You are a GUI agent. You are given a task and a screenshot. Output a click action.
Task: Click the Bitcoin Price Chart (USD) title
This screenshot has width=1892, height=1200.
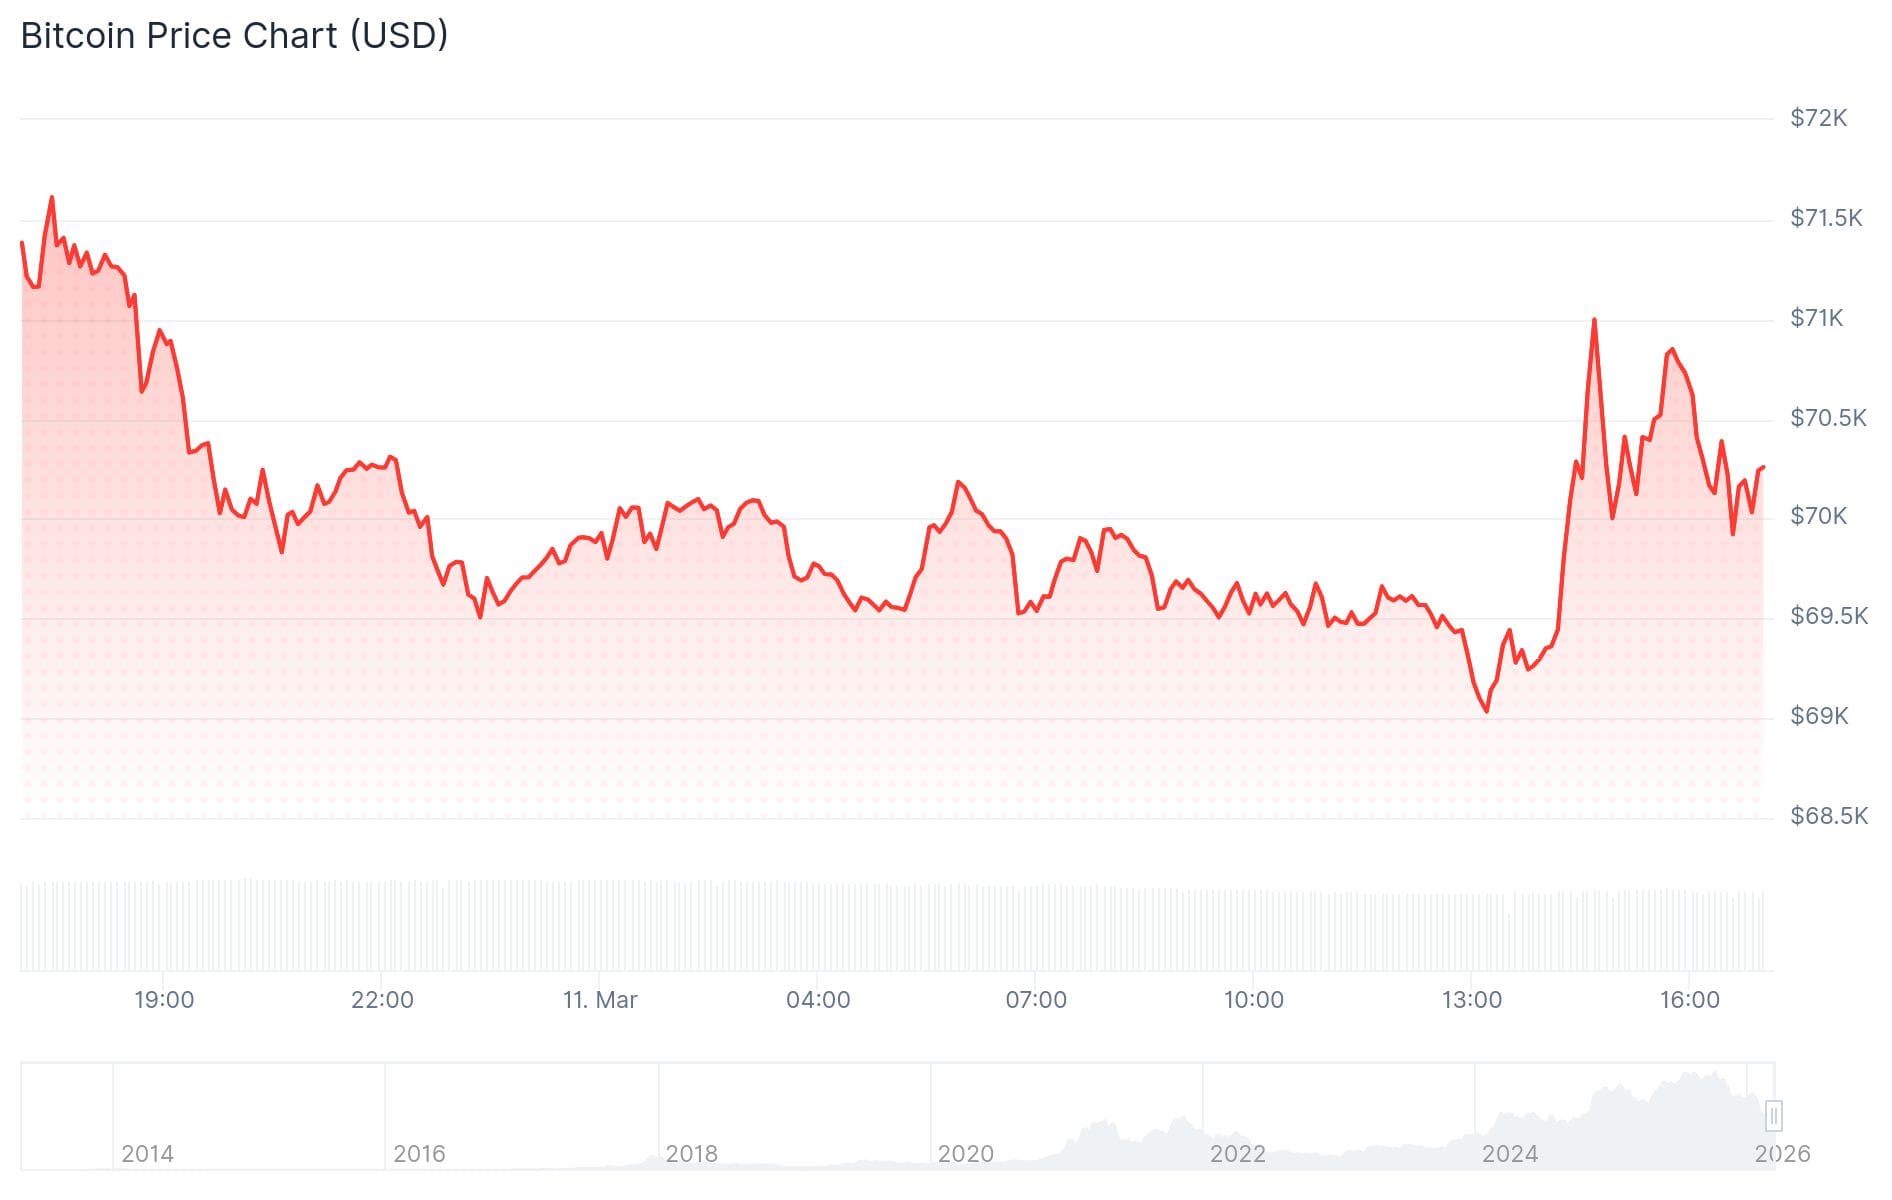click(234, 36)
